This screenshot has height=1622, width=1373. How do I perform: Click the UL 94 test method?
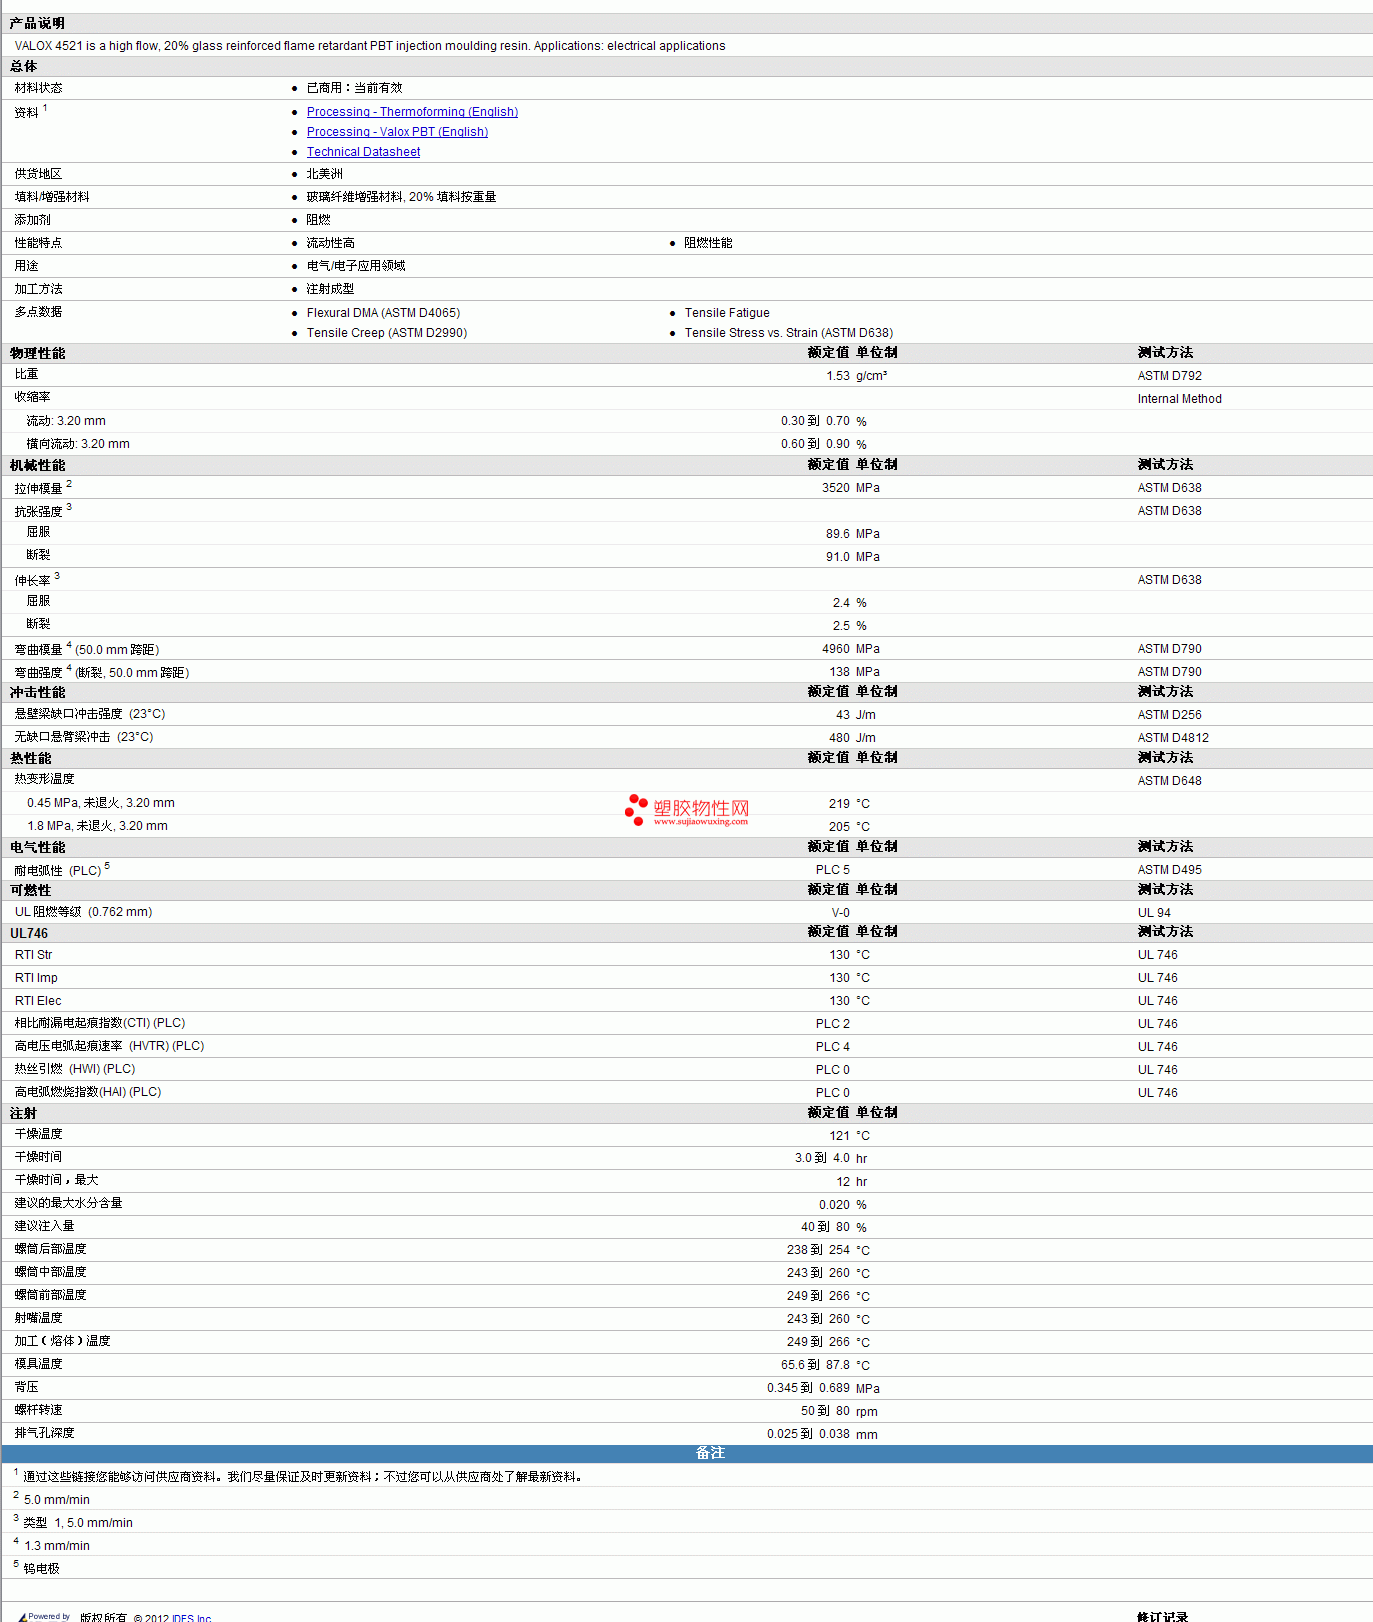tap(1154, 913)
